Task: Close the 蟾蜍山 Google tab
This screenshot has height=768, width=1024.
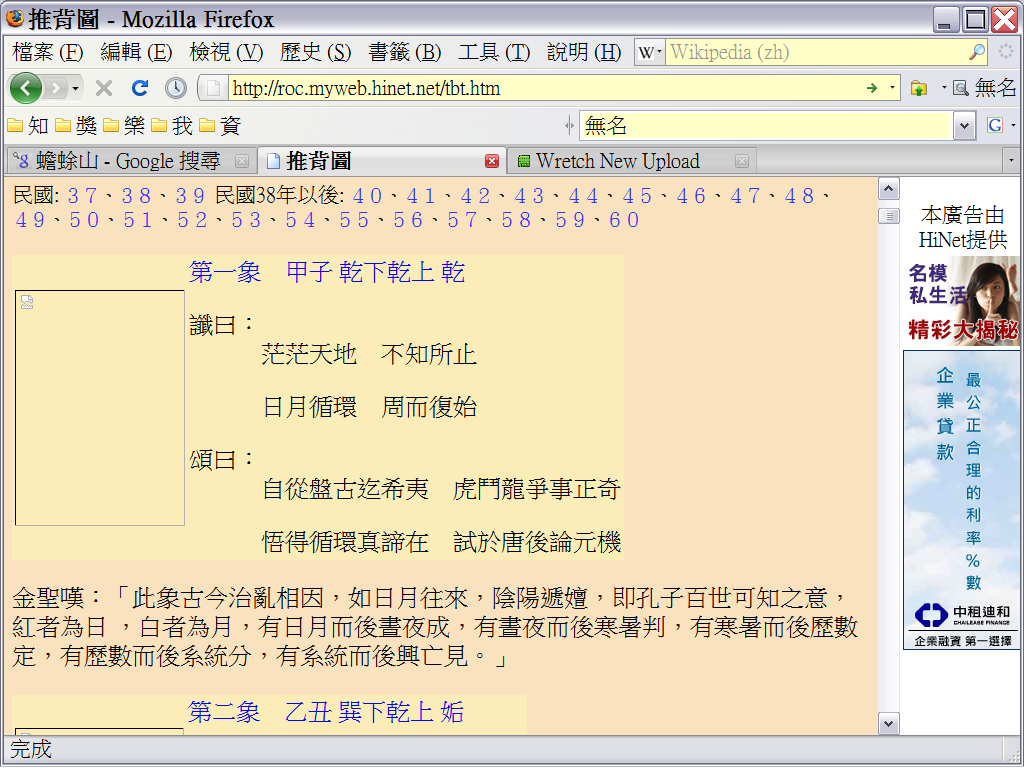Action: point(242,161)
